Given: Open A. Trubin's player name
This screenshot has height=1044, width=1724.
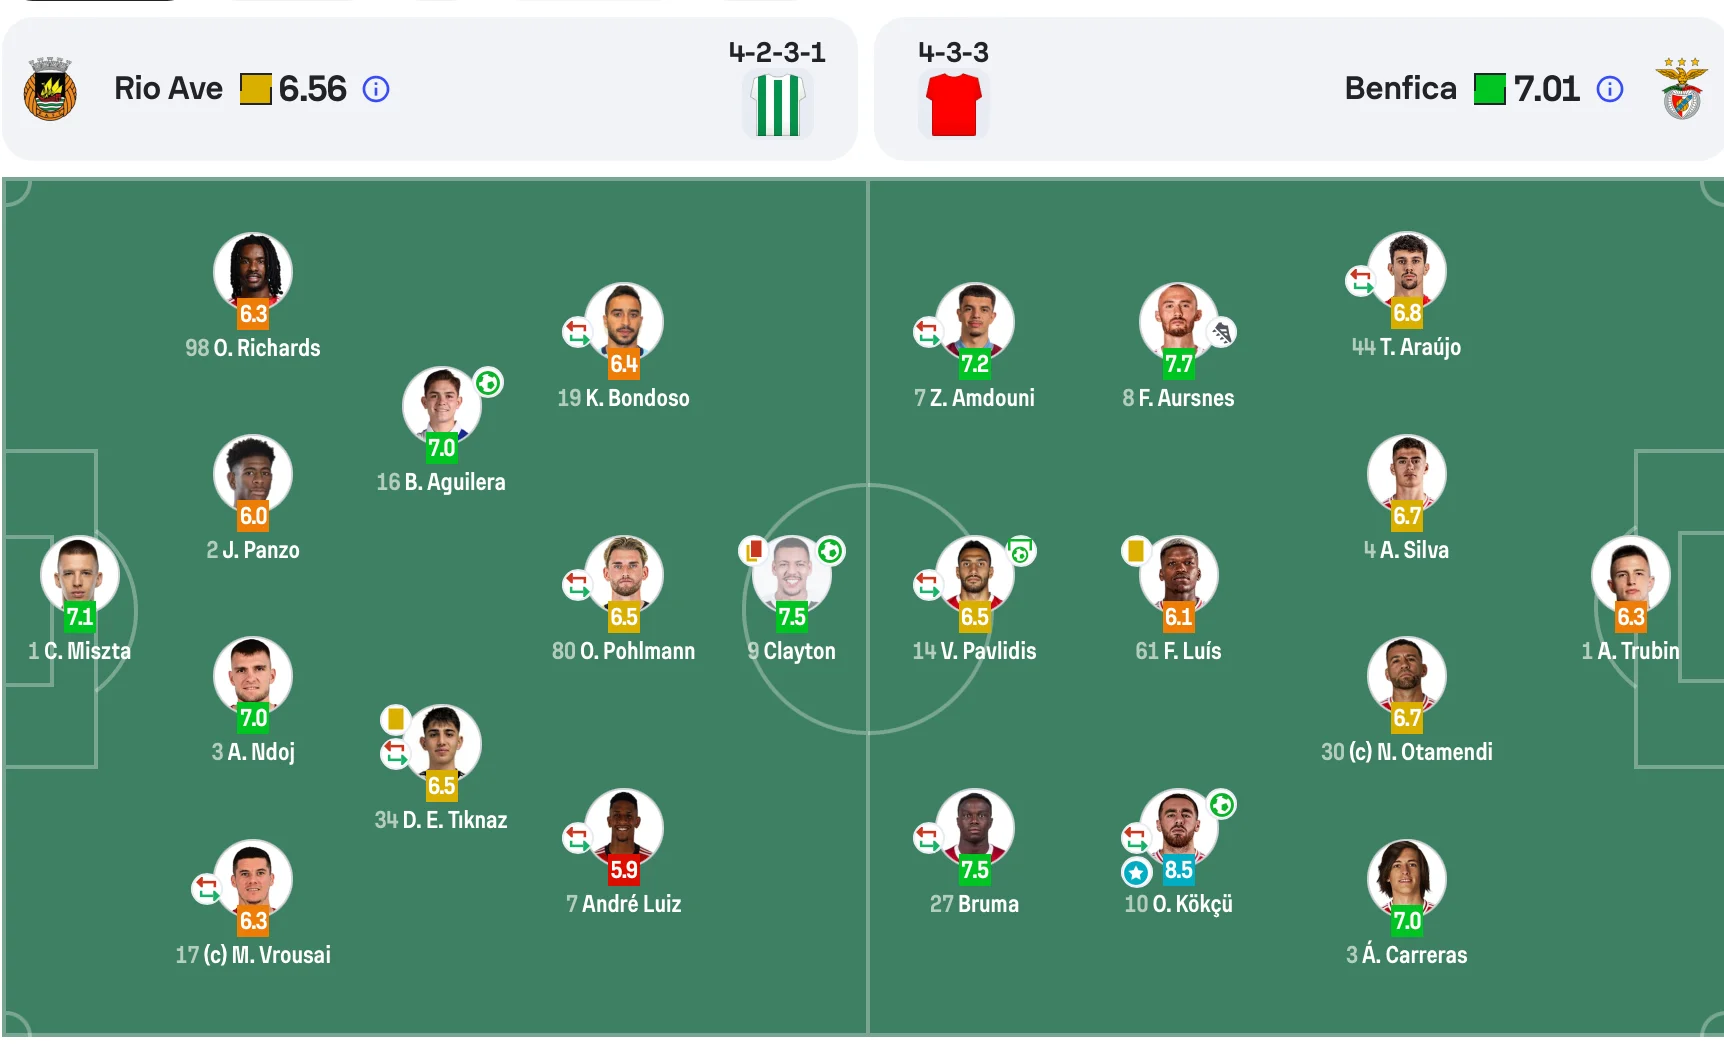Looking at the screenshot, I should click(1637, 651).
